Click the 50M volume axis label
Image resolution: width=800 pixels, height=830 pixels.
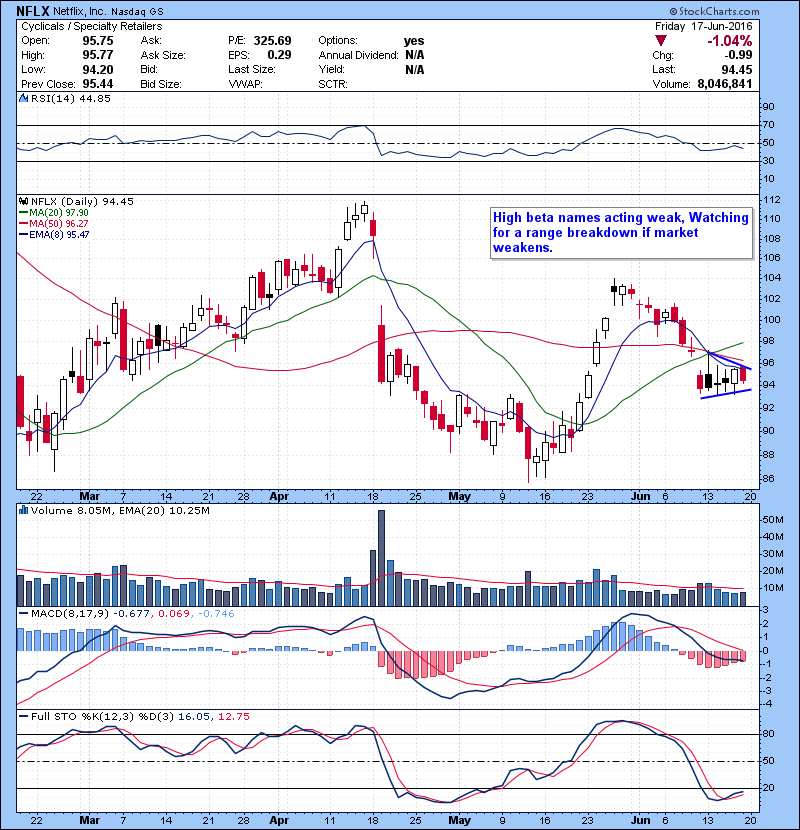773,520
